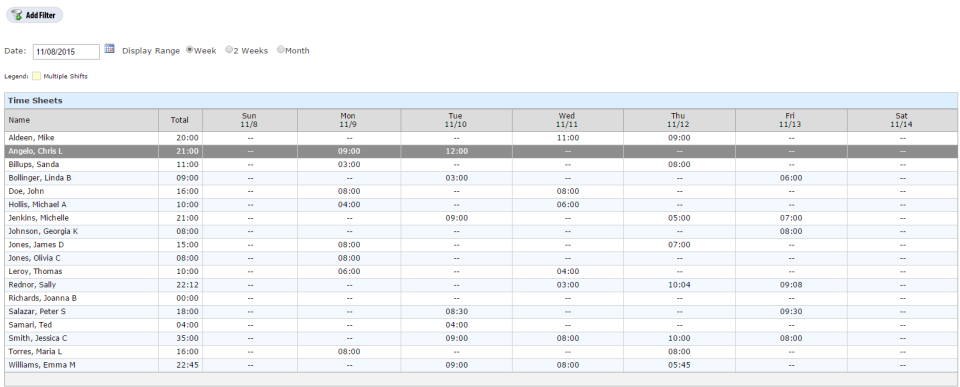The image size is (960, 387).
Task: Click the Add Filter funnel icon
Action: [x=17, y=15]
